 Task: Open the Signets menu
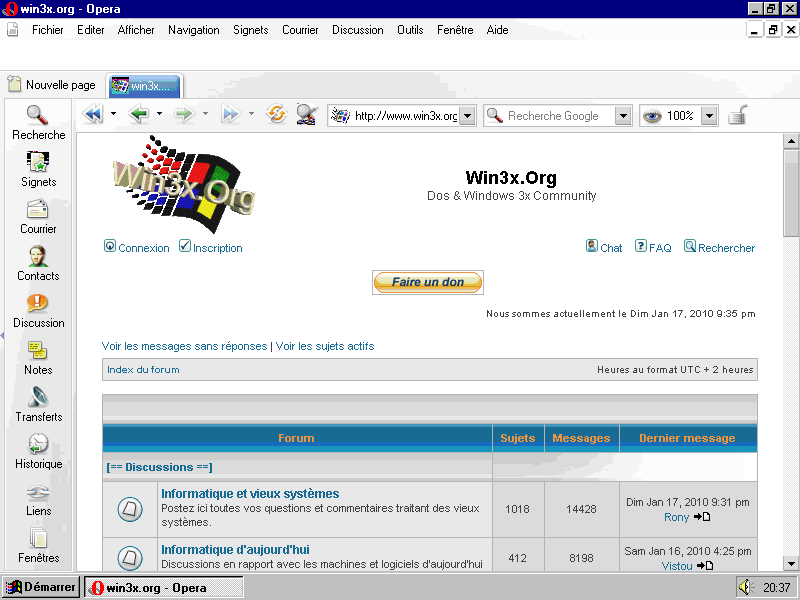tap(251, 30)
